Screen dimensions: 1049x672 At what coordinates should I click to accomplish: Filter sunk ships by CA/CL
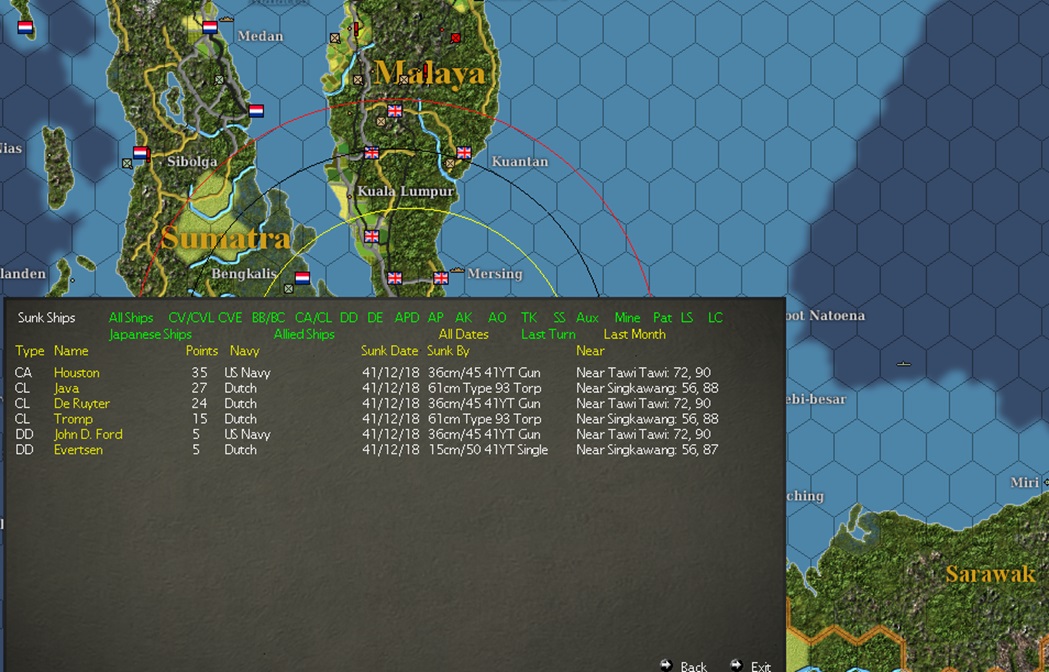pyautogui.click(x=313, y=317)
